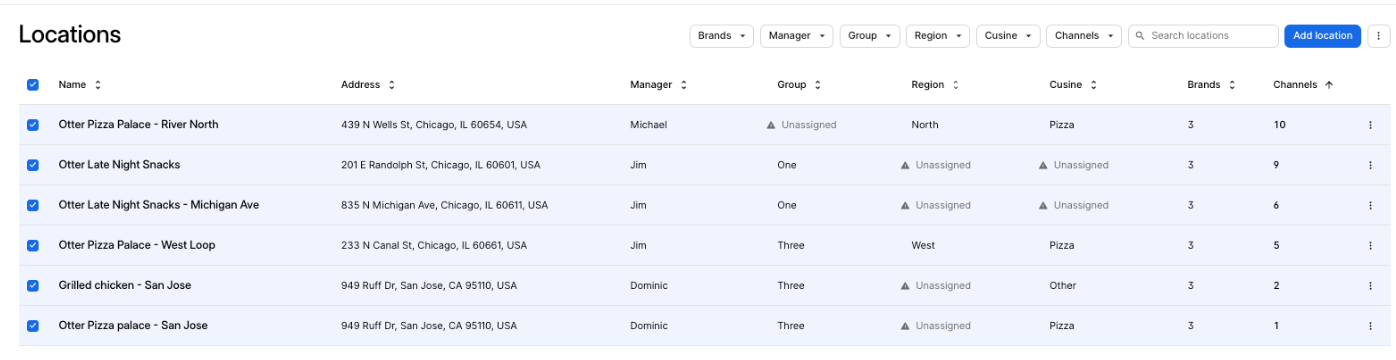
Task: Click the Add location button
Action: (1322, 36)
